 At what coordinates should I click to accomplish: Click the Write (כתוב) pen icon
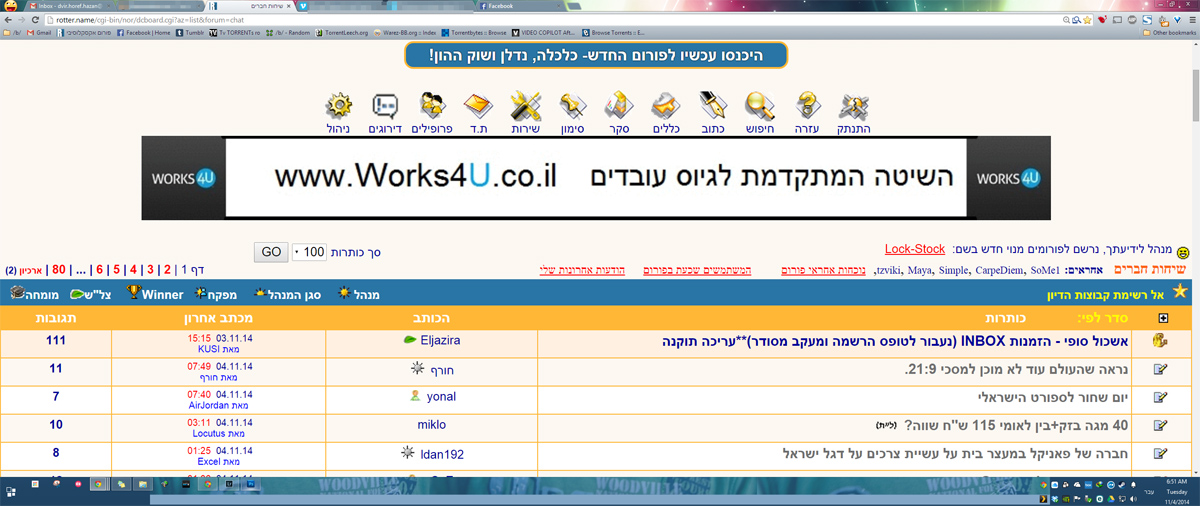[713, 106]
